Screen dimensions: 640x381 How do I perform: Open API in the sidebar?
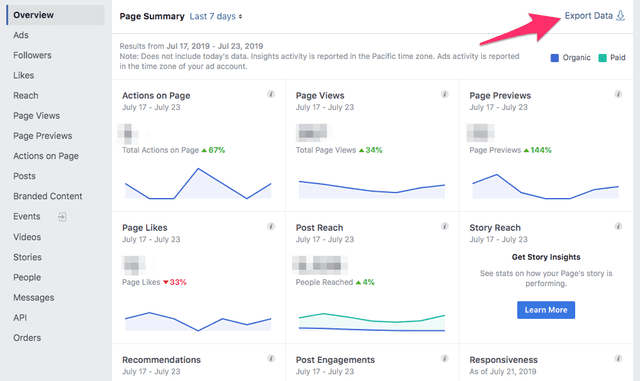coord(20,318)
